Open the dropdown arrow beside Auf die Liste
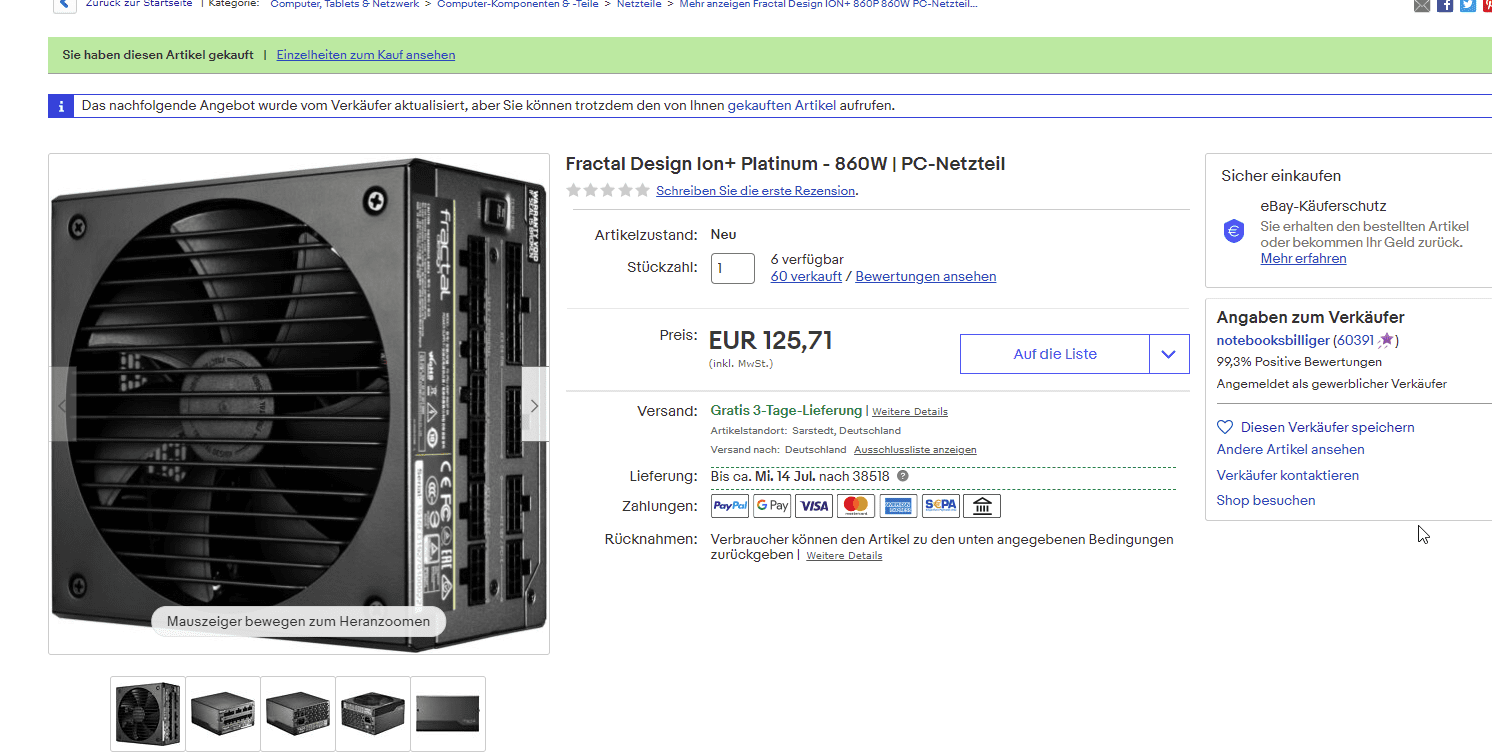The height and width of the screenshot is (753, 1492). click(1169, 354)
